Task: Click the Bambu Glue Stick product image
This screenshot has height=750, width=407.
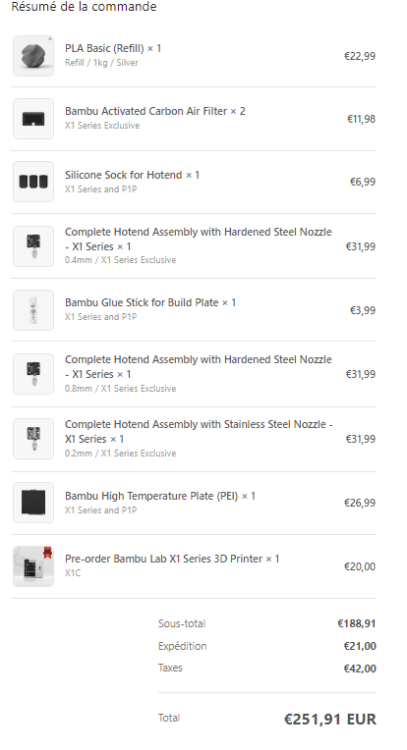Action: pos(33,310)
